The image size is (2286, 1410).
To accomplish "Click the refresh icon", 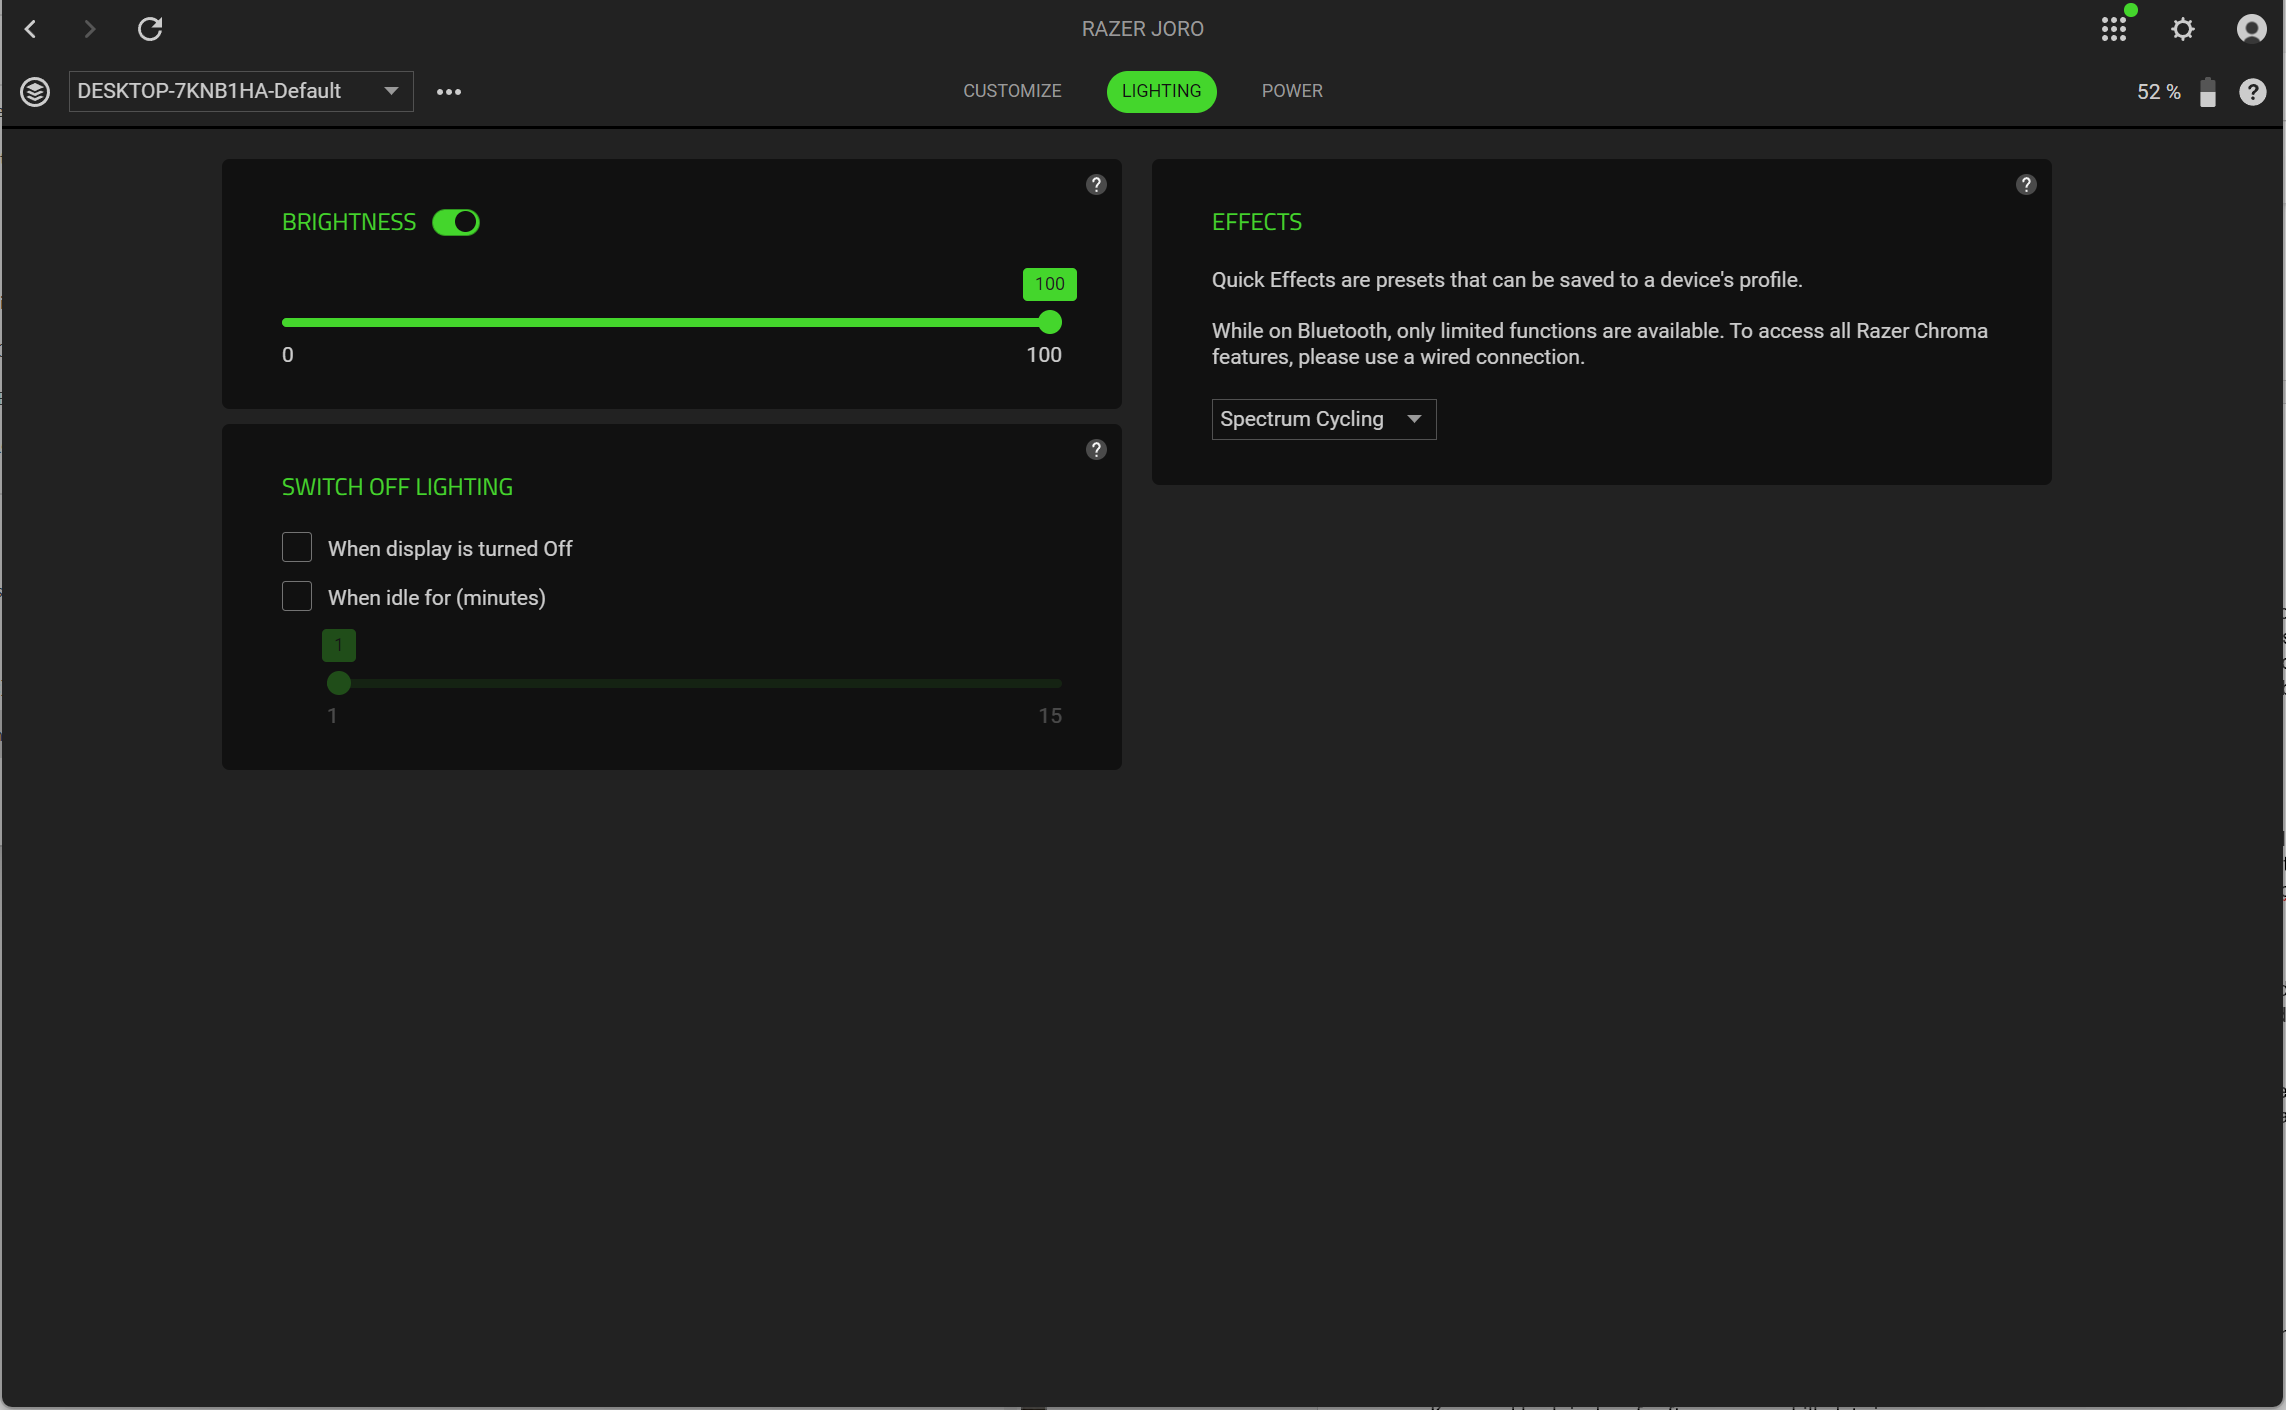I will coord(150,29).
